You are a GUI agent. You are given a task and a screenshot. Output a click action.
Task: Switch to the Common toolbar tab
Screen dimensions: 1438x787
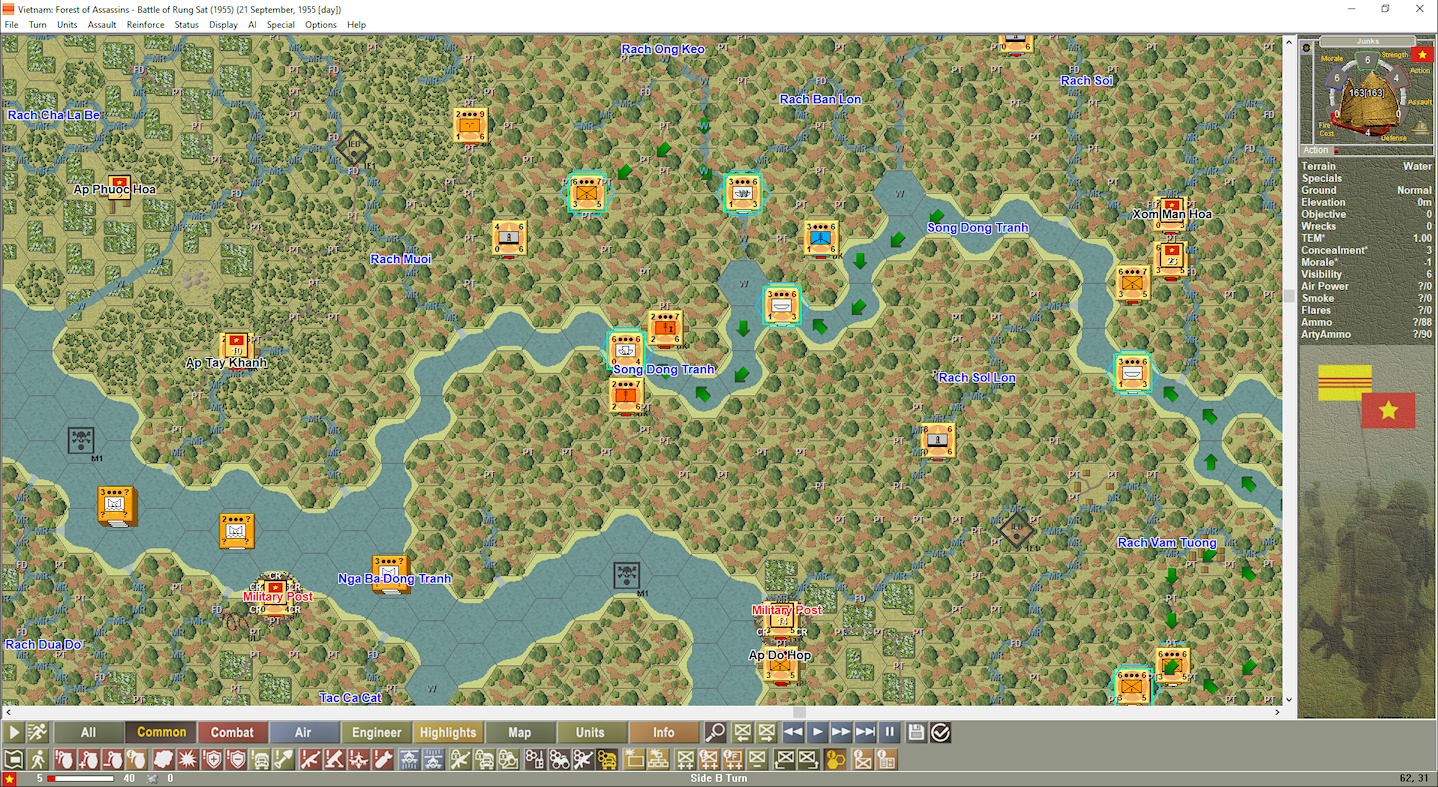(161, 732)
